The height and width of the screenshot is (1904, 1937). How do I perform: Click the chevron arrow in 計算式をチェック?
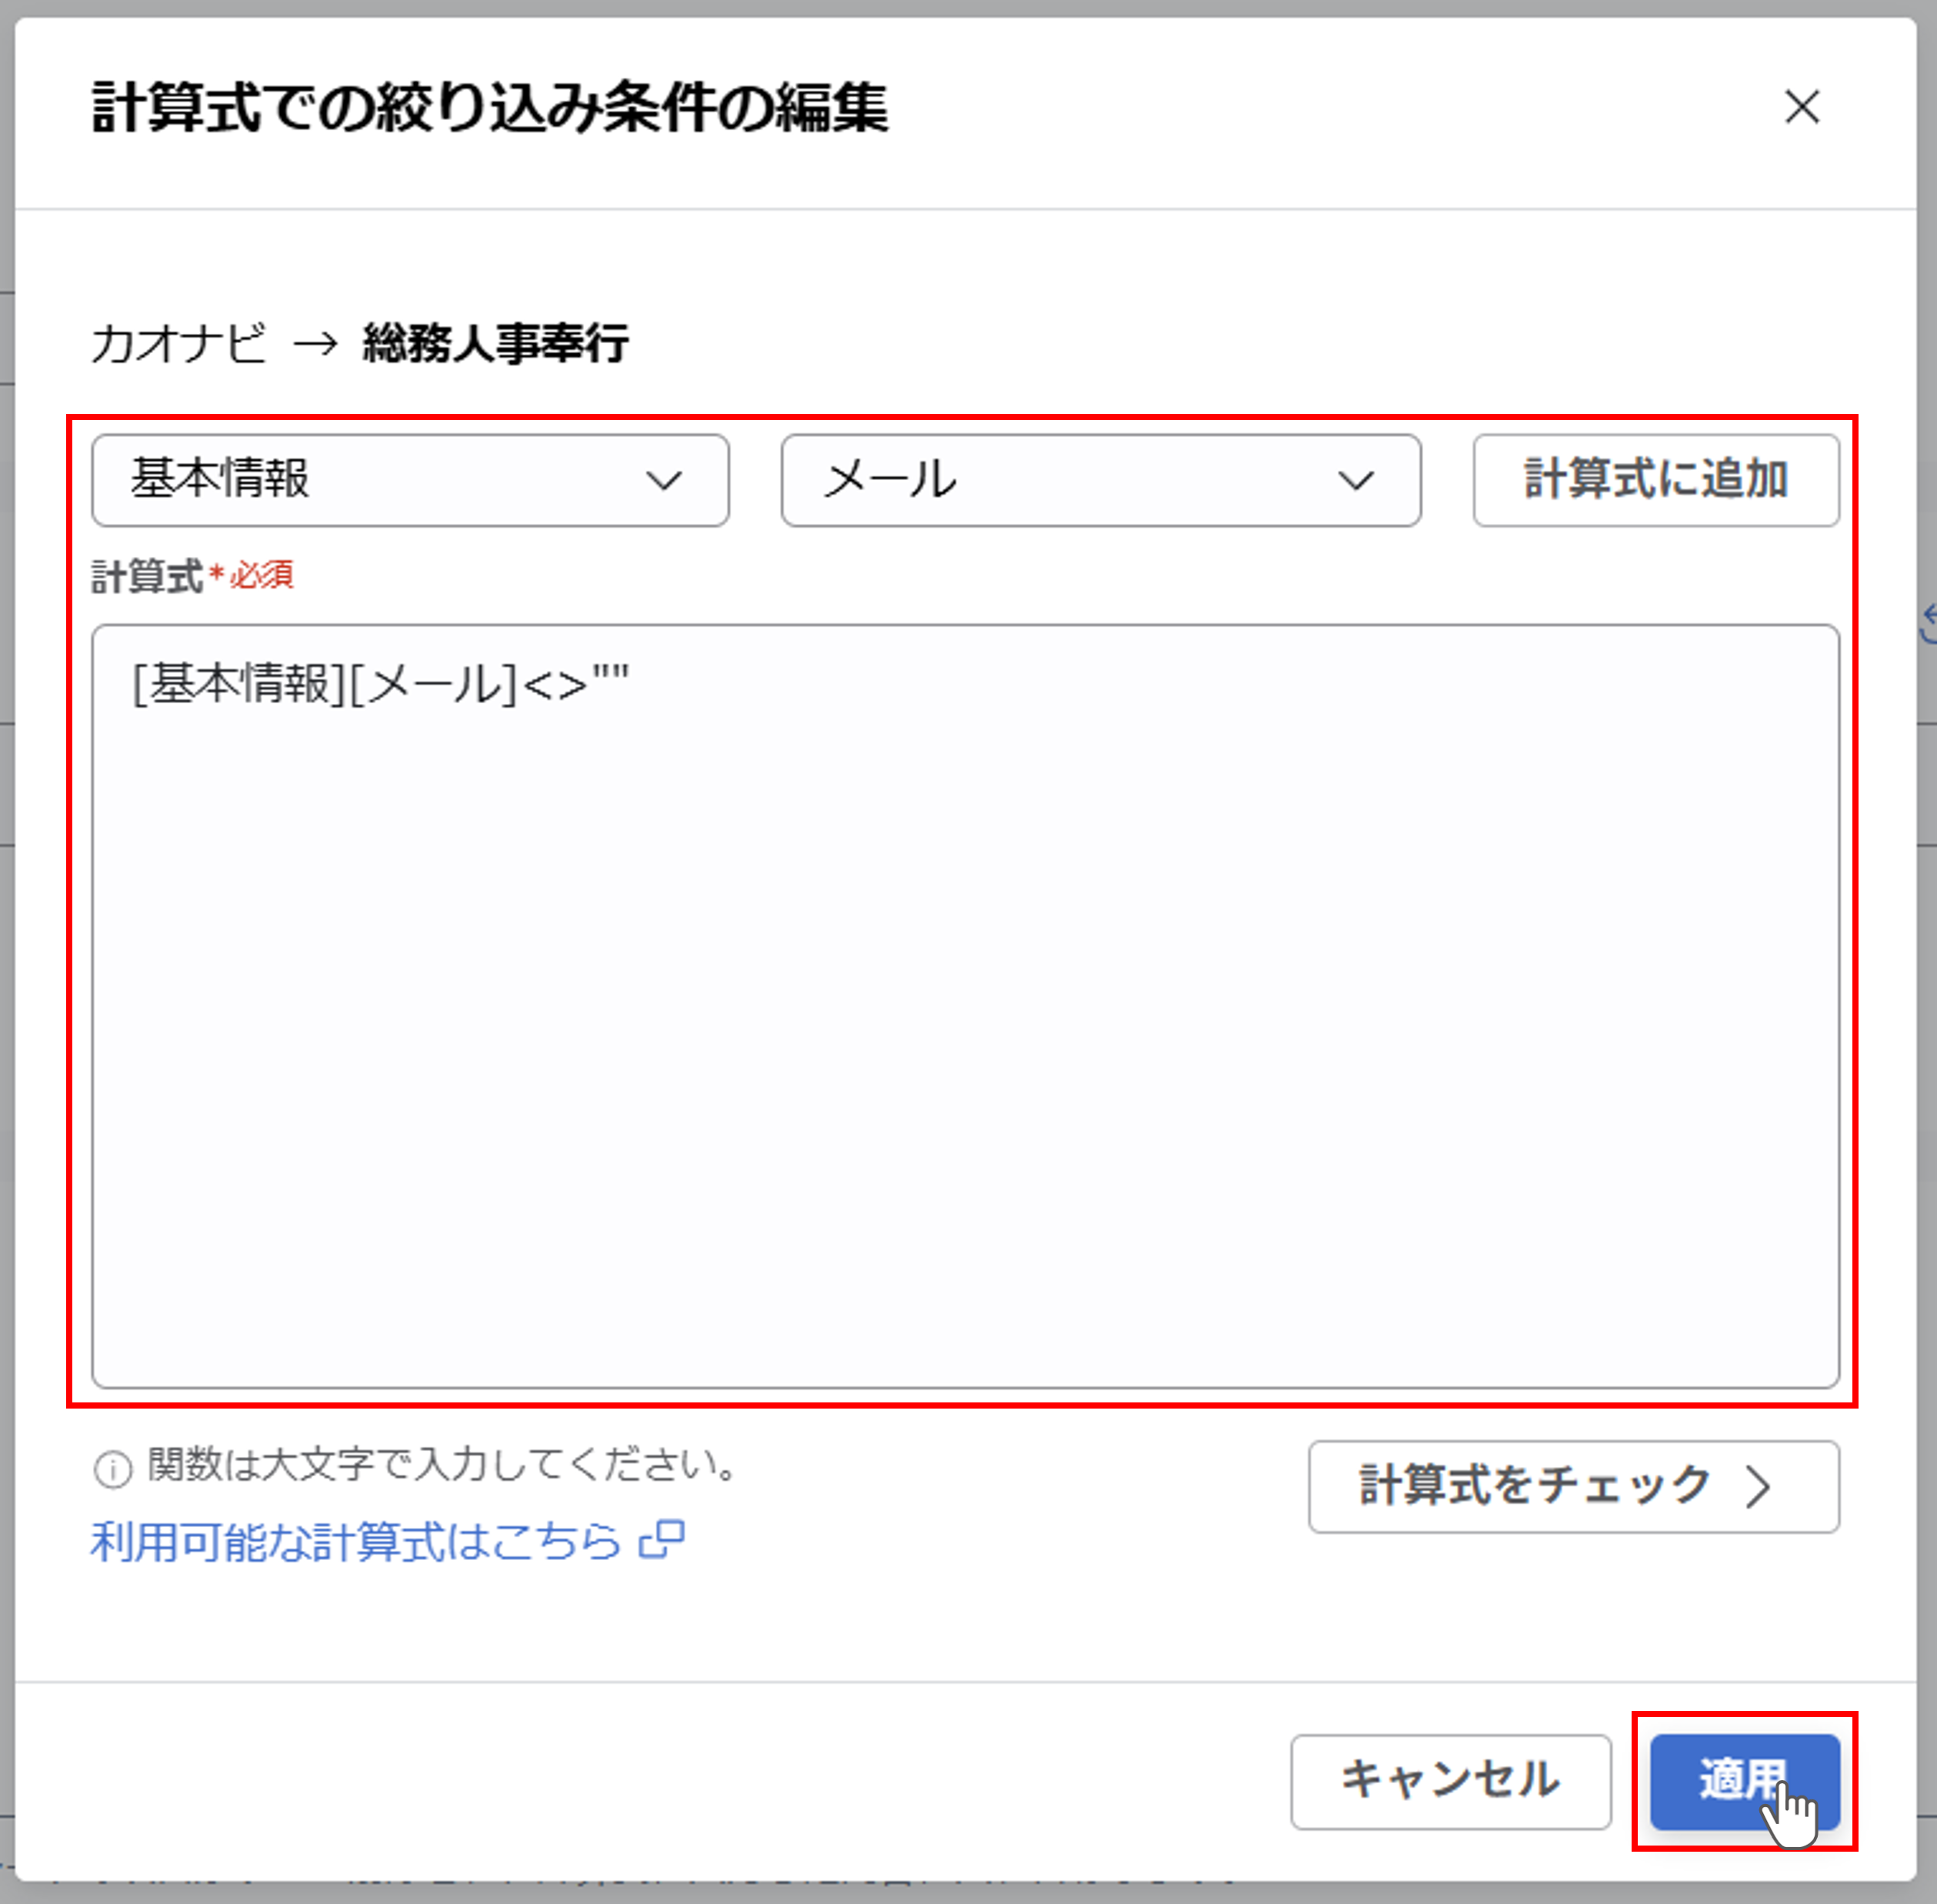point(1757,1487)
